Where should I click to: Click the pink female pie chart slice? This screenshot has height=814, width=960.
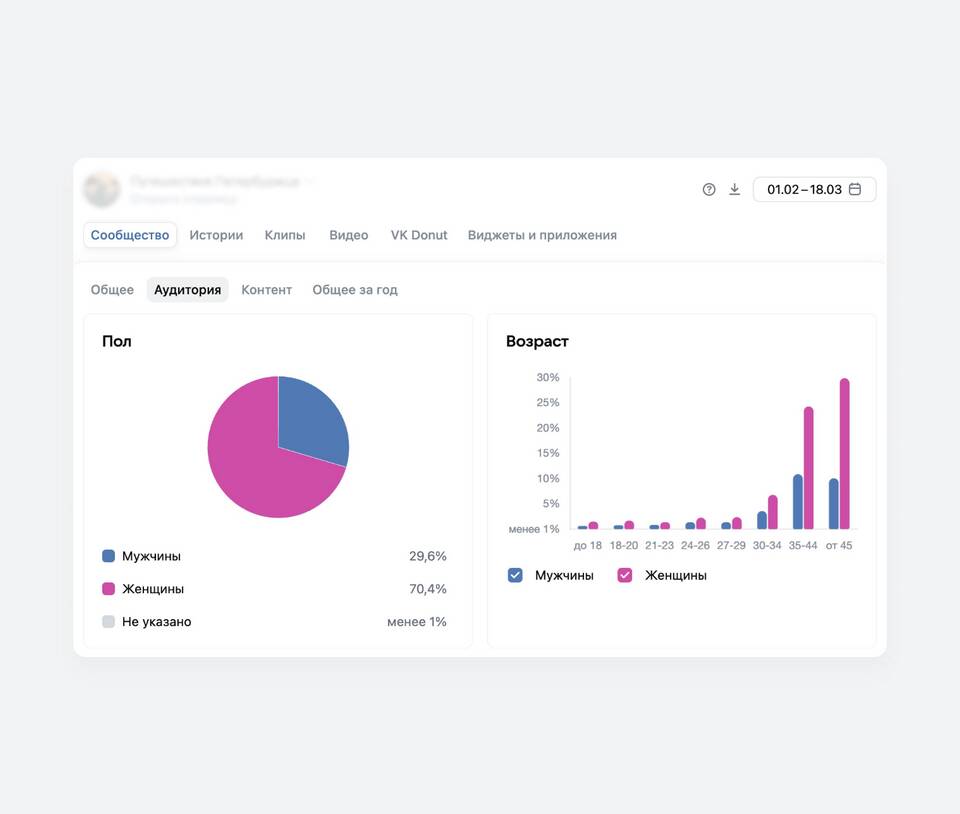coord(251,465)
